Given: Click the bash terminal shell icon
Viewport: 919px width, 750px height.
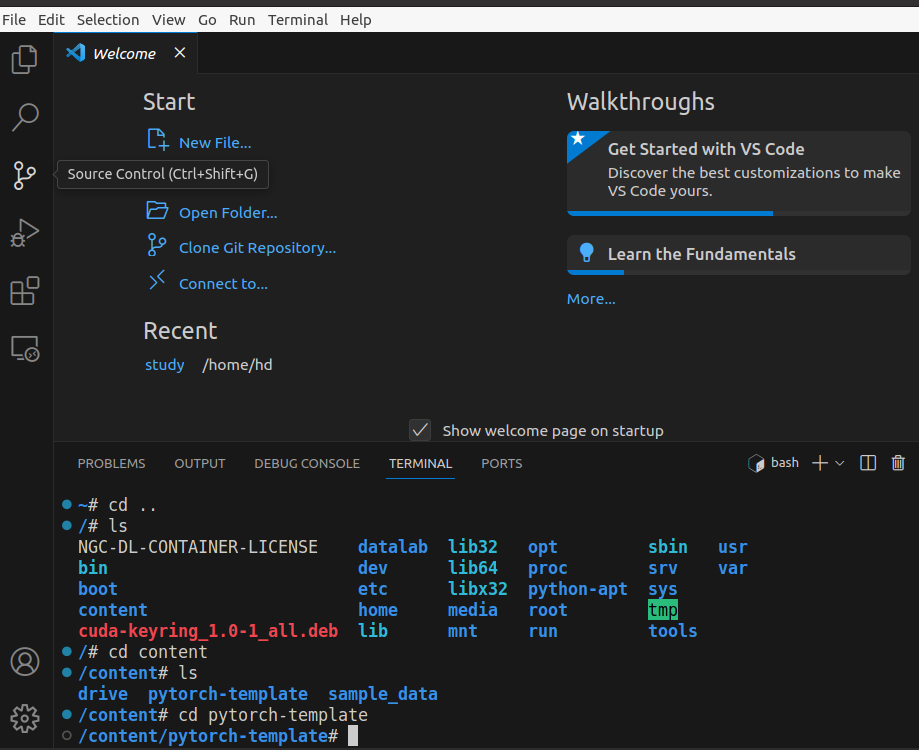Looking at the screenshot, I should [756, 463].
